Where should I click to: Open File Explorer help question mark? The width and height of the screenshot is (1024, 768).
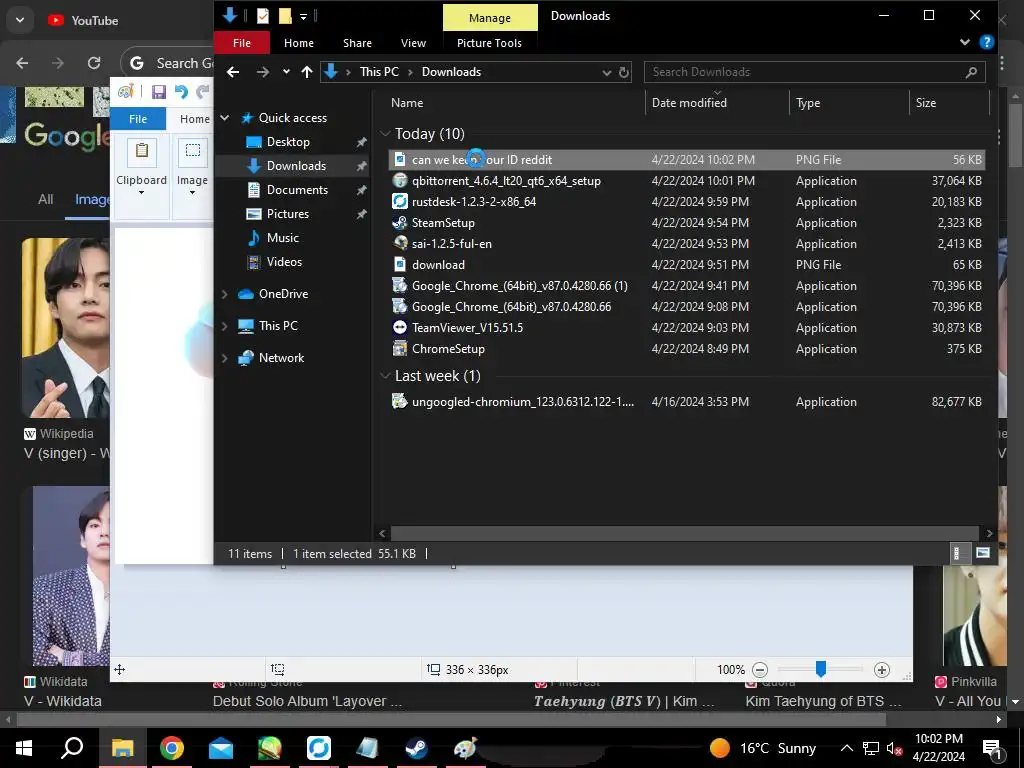pyautogui.click(x=987, y=42)
